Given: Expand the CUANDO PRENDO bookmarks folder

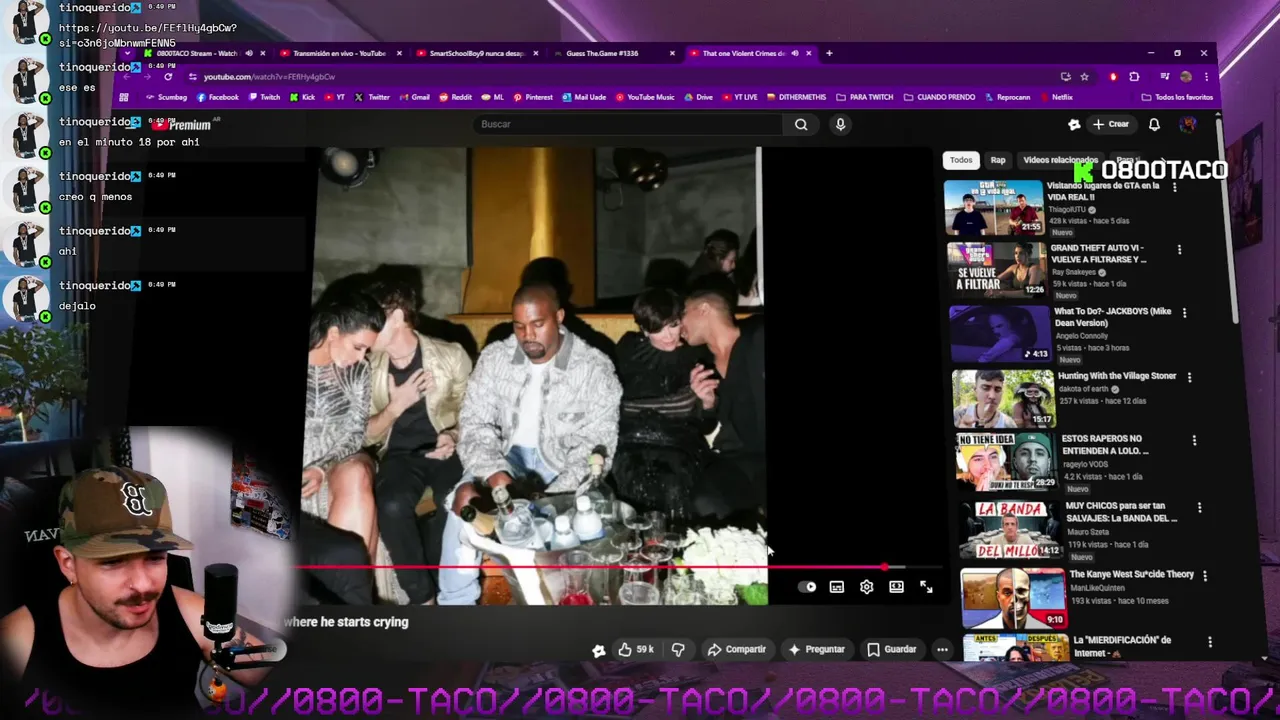Looking at the screenshot, I should (939, 97).
